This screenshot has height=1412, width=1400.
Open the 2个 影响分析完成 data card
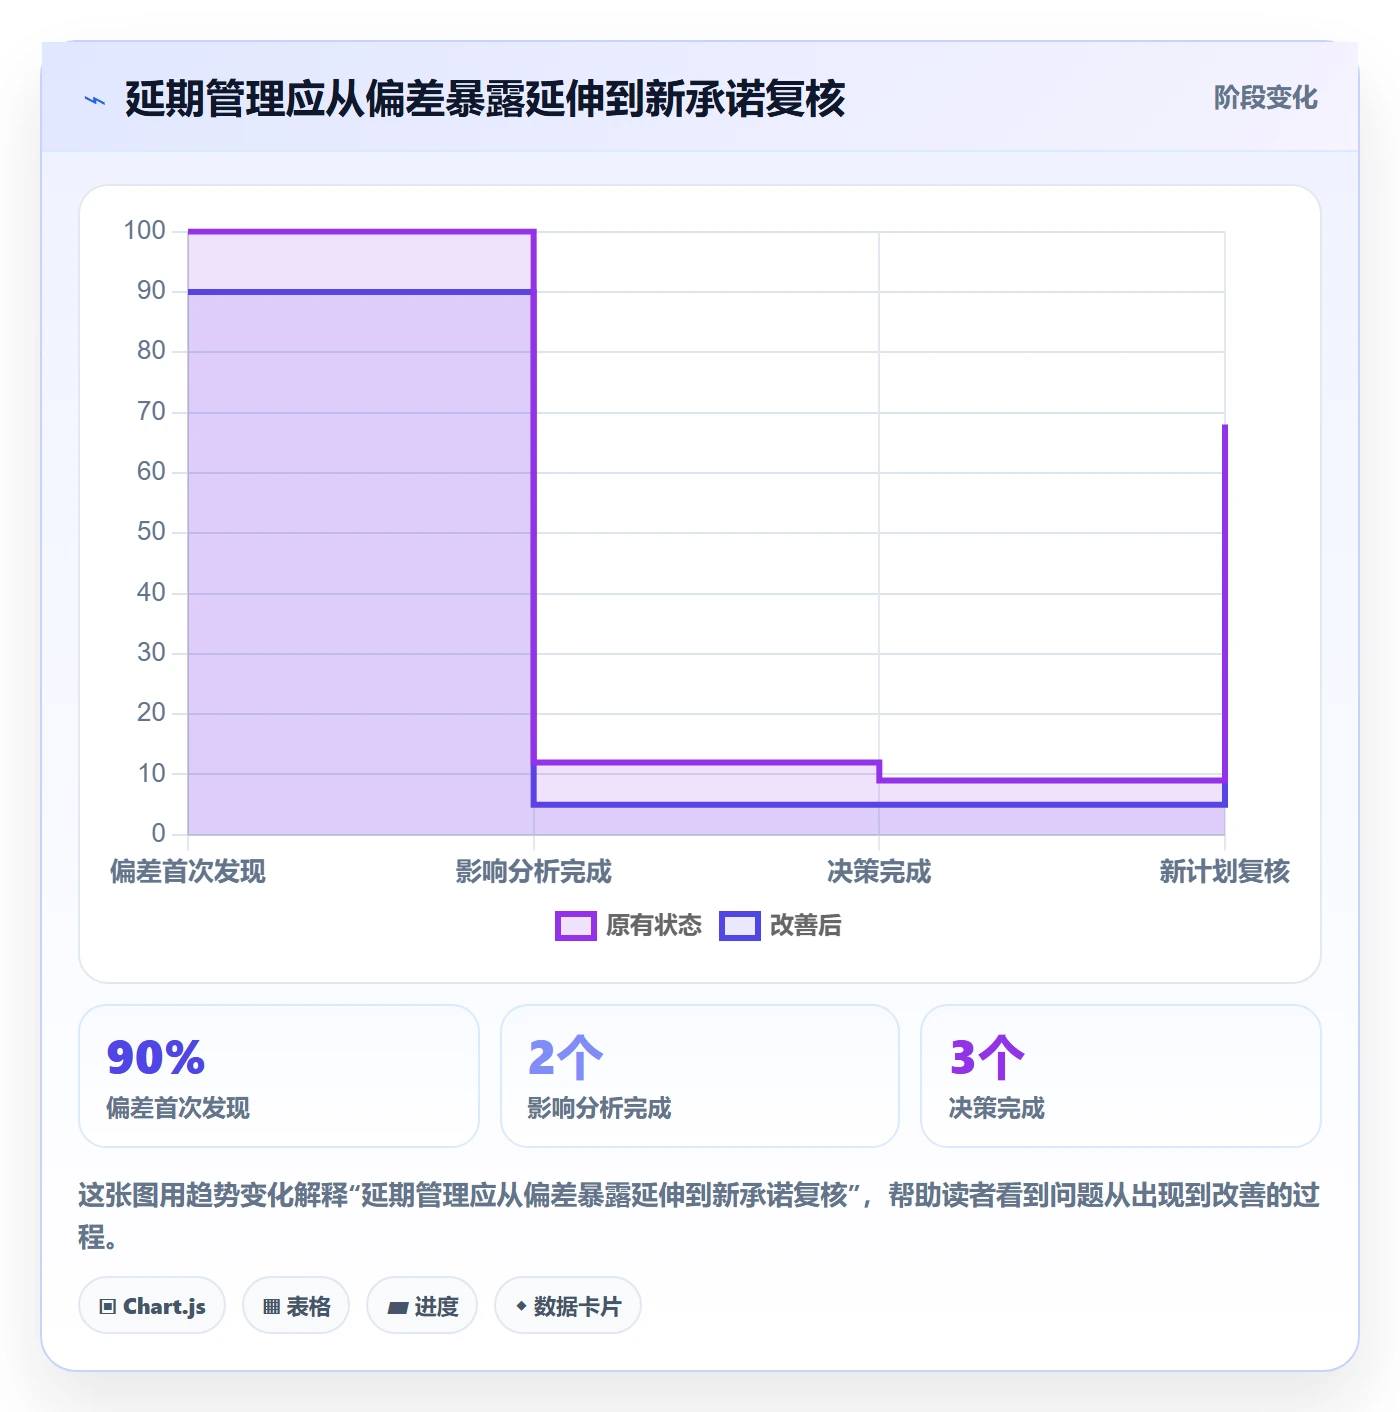coord(700,1076)
